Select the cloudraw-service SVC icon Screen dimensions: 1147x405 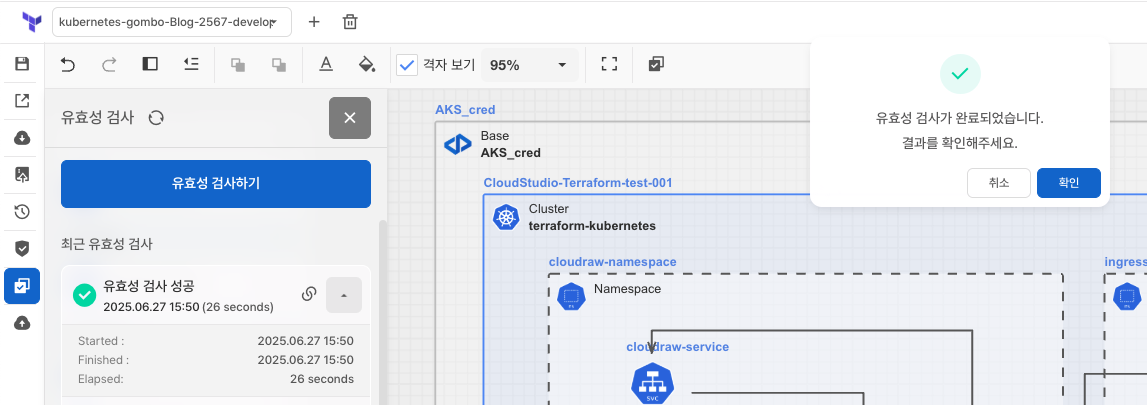coord(652,384)
